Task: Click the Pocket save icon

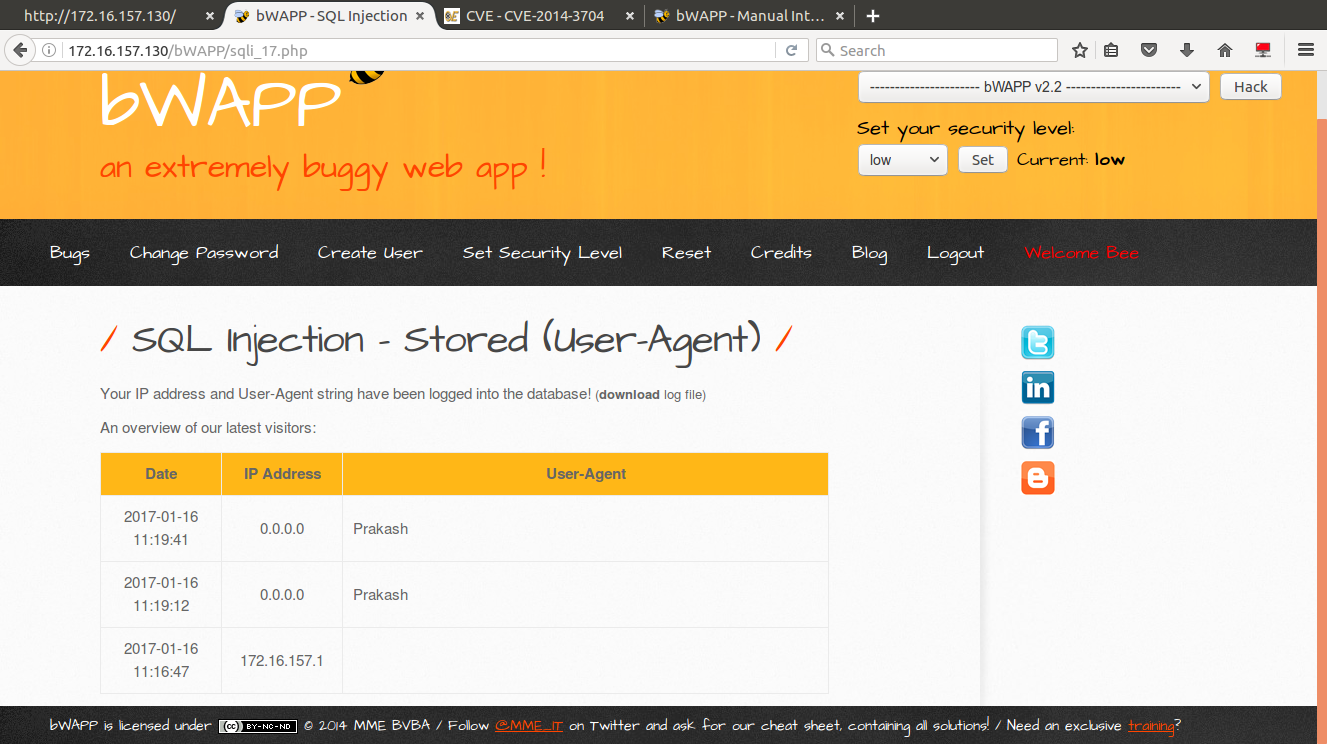Action: (x=1148, y=50)
